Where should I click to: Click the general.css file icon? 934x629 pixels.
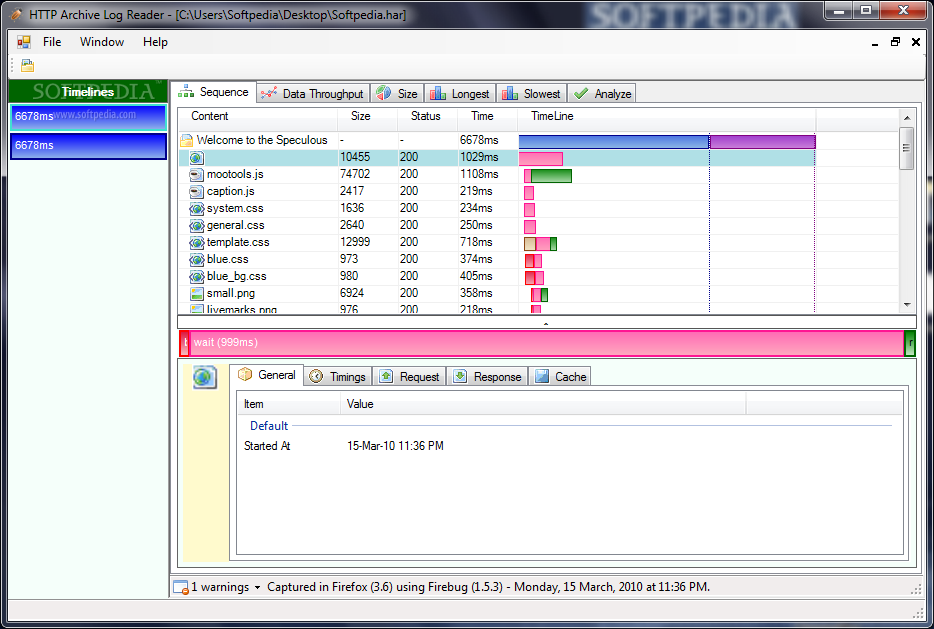point(197,226)
